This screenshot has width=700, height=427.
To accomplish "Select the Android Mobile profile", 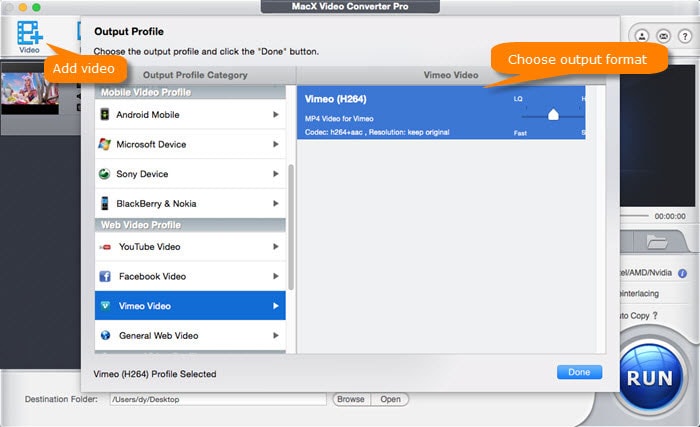I will 190,114.
